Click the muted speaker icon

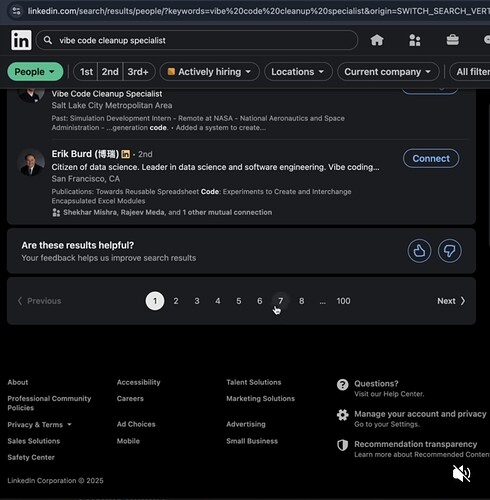461,473
